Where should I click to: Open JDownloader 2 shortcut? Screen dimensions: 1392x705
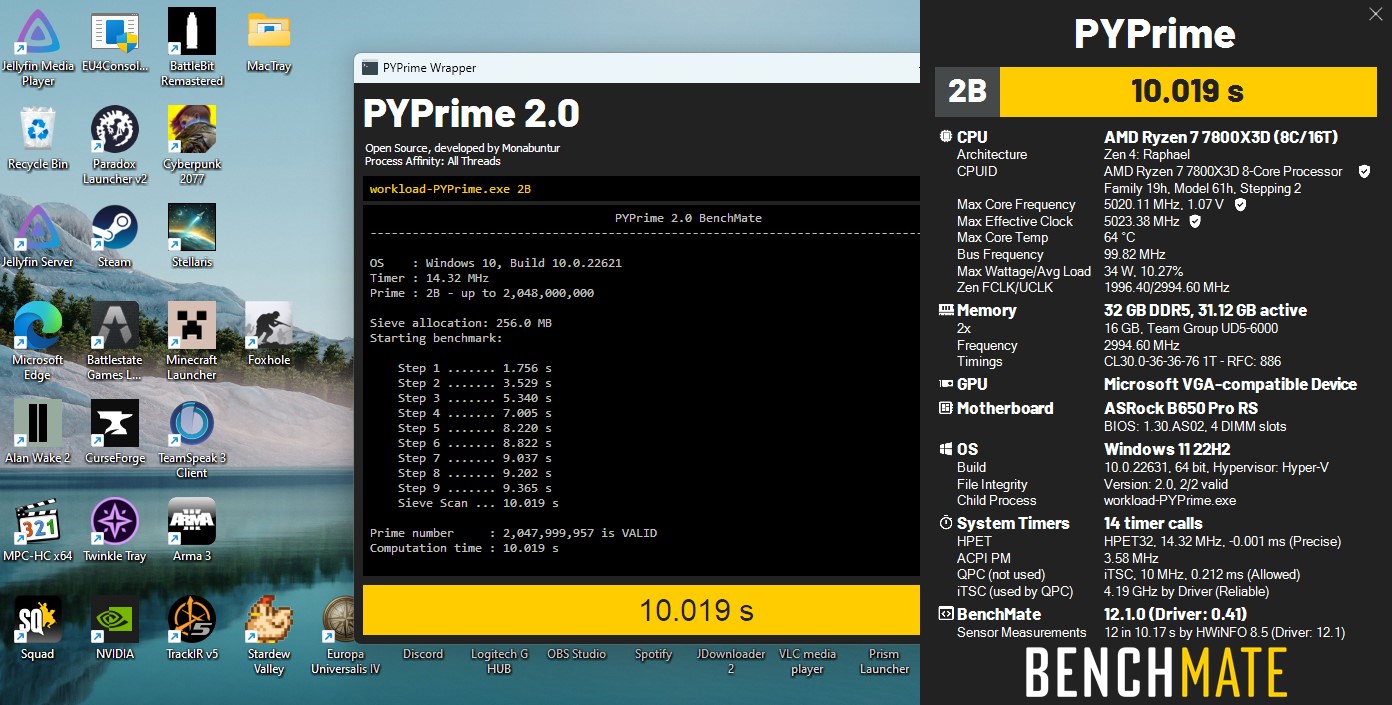click(x=730, y=660)
